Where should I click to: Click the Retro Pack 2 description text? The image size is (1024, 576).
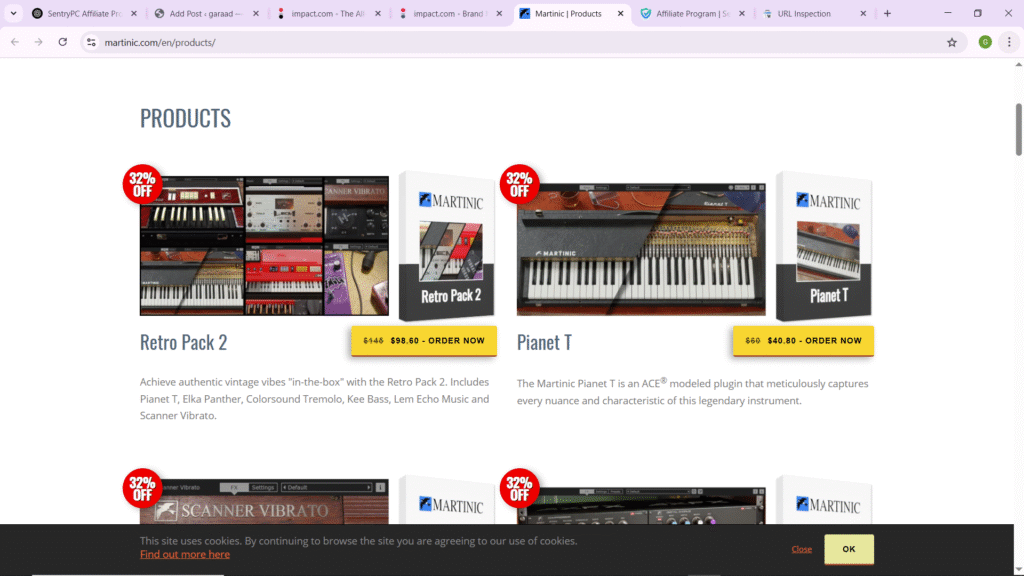tap(315, 398)
